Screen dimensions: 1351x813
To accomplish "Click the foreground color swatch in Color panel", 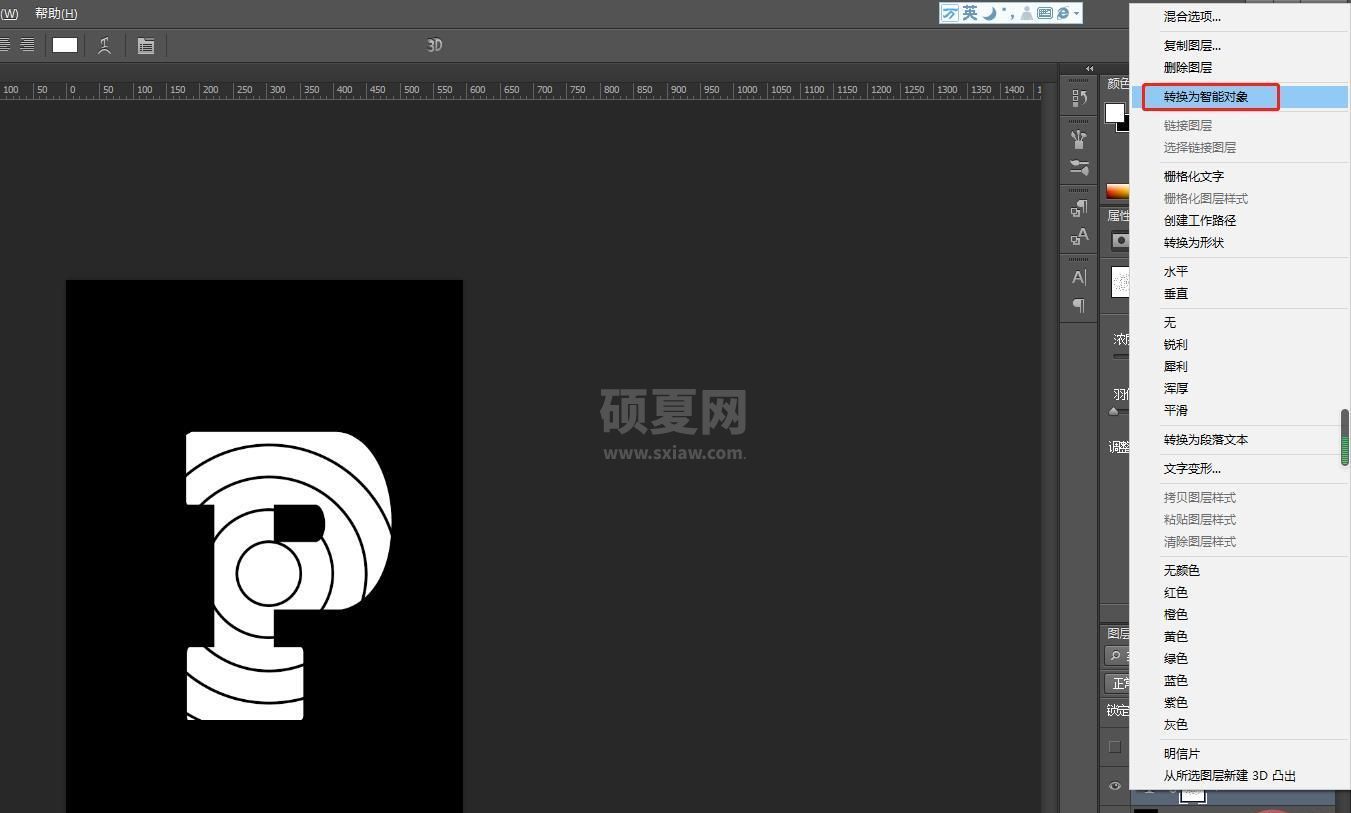I will click(x=1114, y=113).
